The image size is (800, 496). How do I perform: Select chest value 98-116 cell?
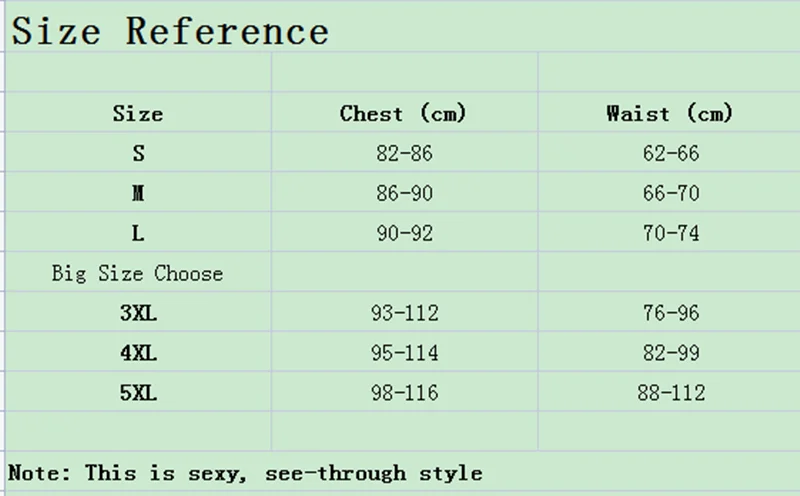[403, 393]
